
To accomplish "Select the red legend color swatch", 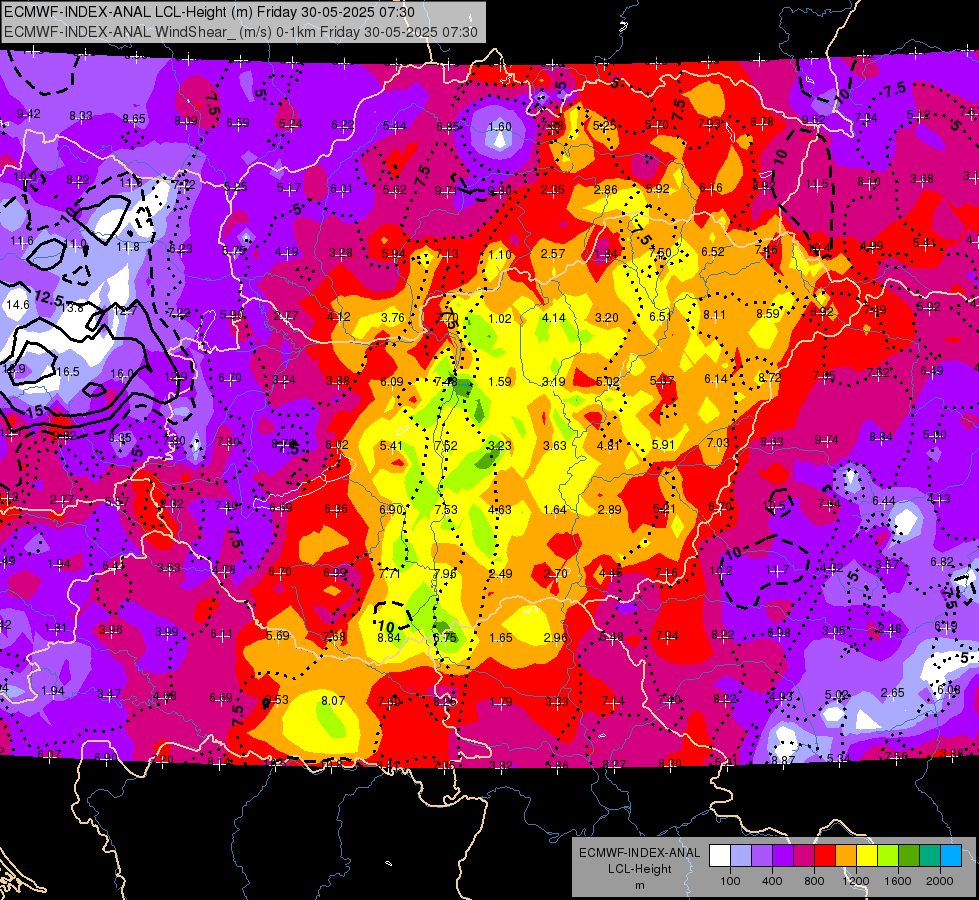I will coord(825,856).
